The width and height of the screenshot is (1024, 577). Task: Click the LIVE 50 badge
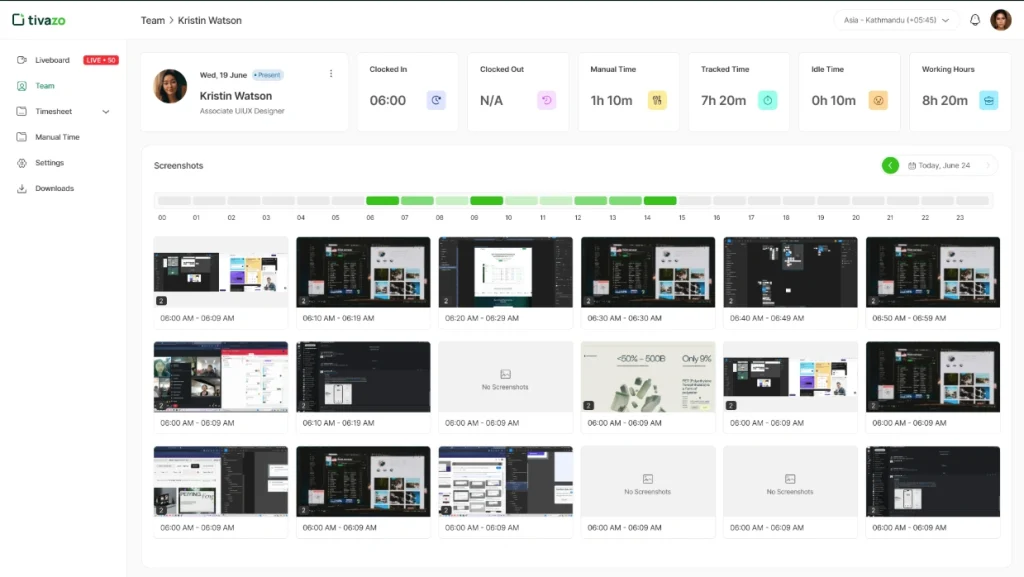[100, 60]
